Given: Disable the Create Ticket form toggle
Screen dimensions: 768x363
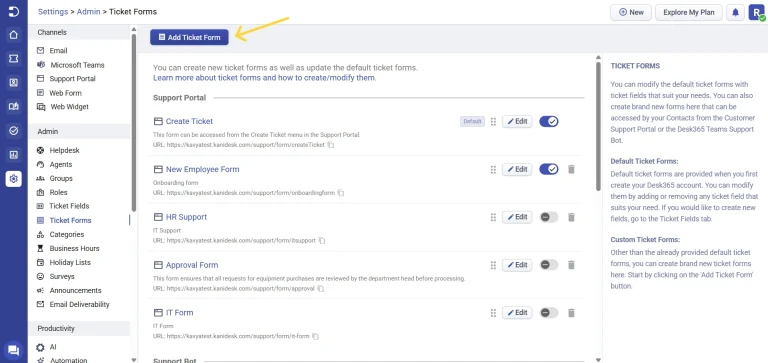Looking at the screenshot, I should click(549, 121).
